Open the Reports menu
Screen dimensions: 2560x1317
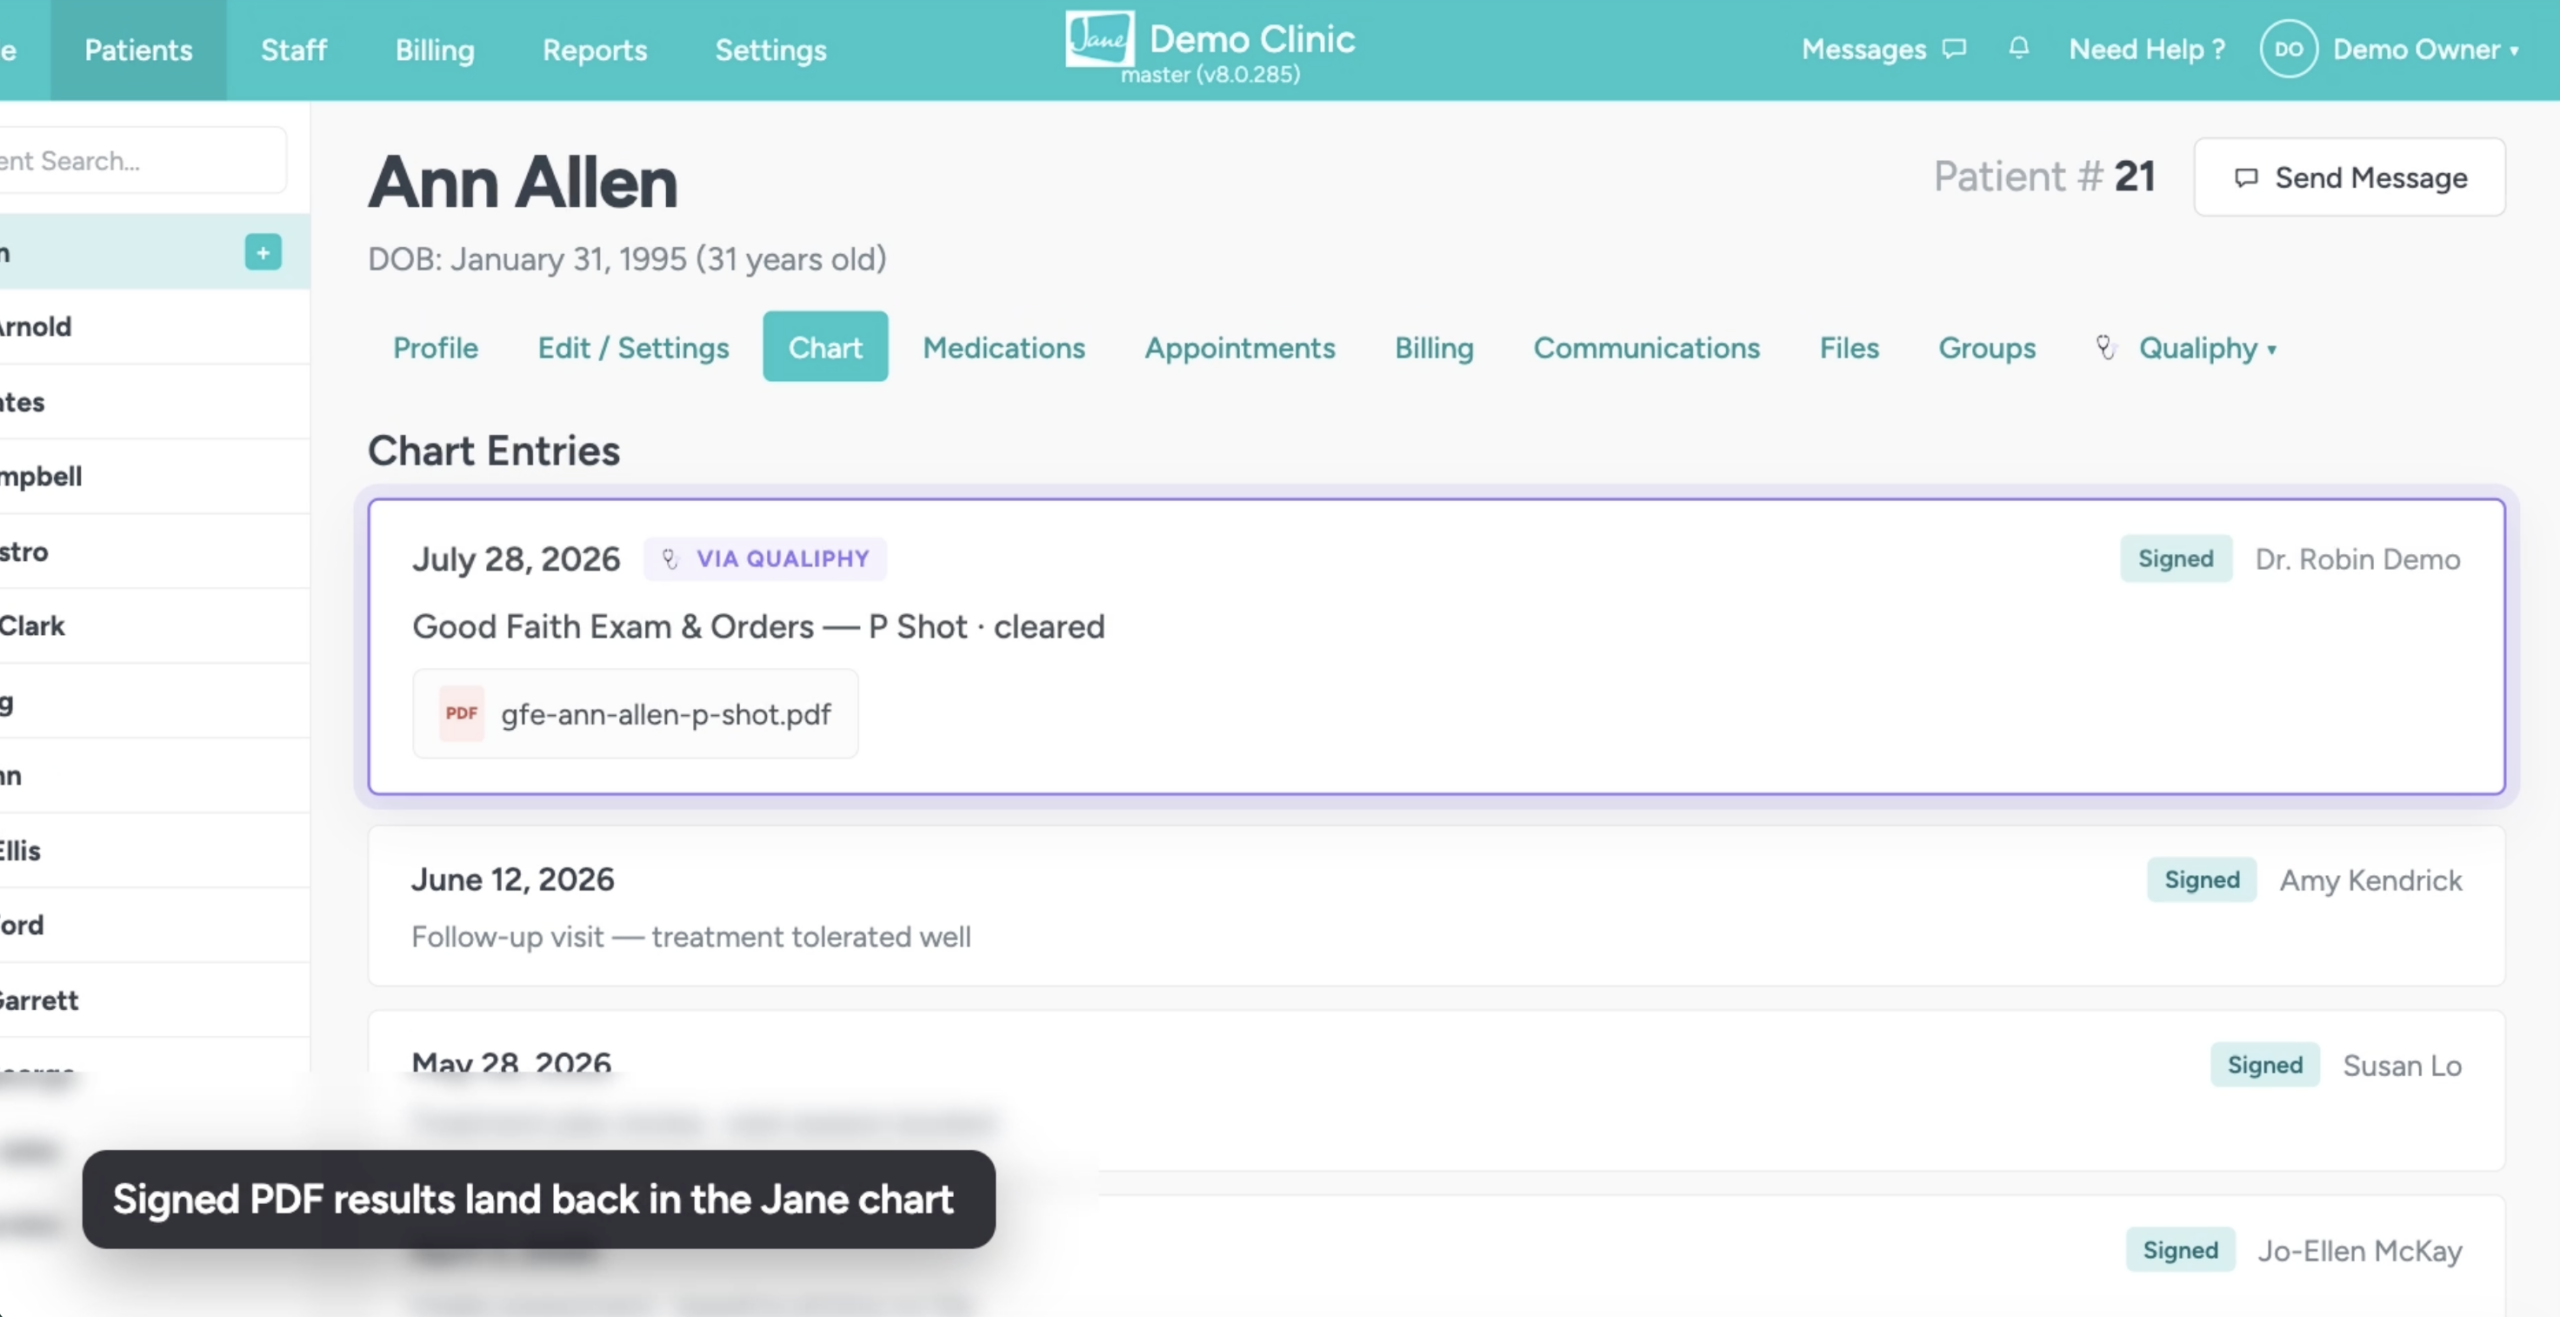595,50
